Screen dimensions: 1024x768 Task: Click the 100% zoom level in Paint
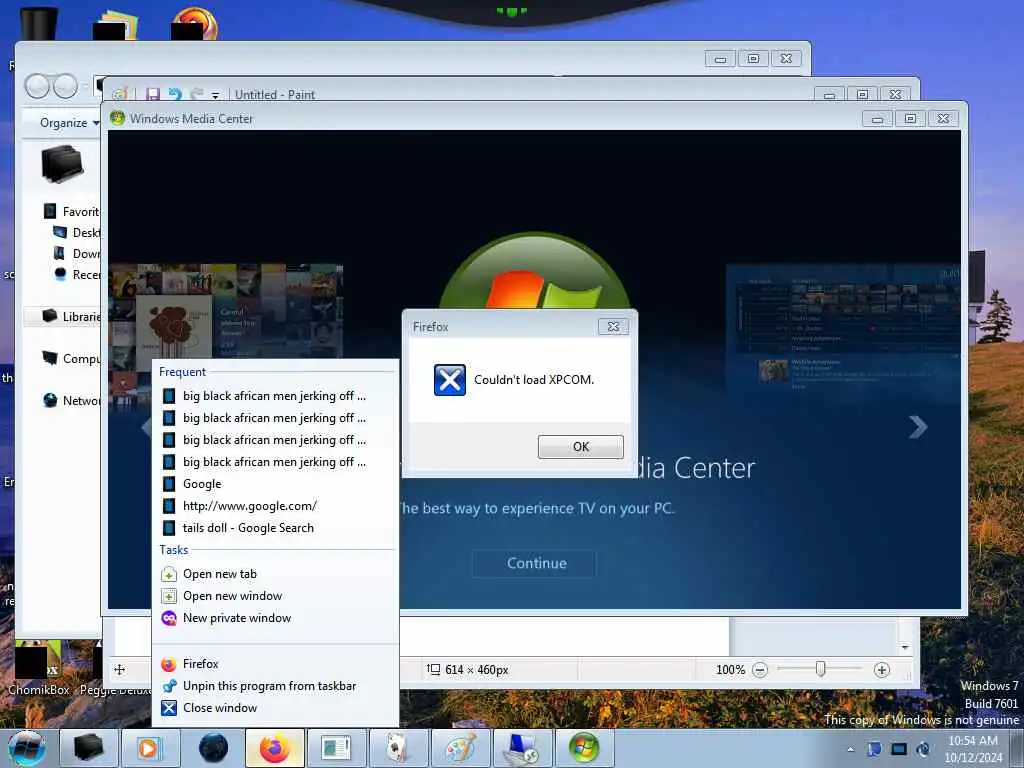coord(730,670)
